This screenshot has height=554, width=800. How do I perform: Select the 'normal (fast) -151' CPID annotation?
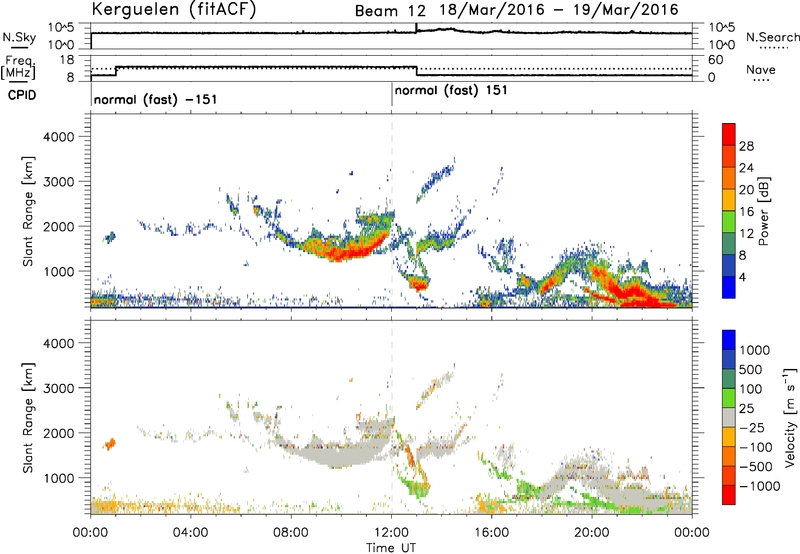[x=156, y=99]
